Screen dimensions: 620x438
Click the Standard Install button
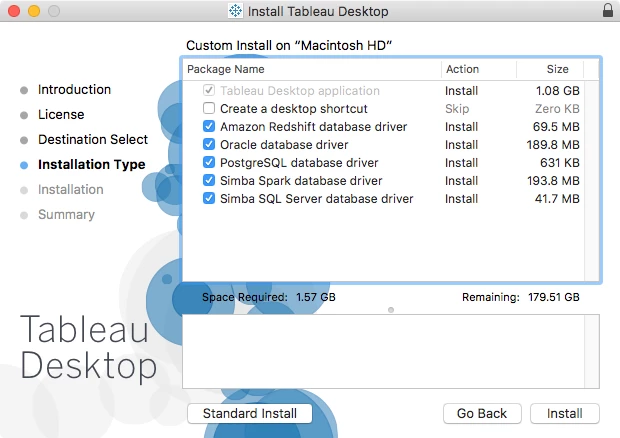250,413
